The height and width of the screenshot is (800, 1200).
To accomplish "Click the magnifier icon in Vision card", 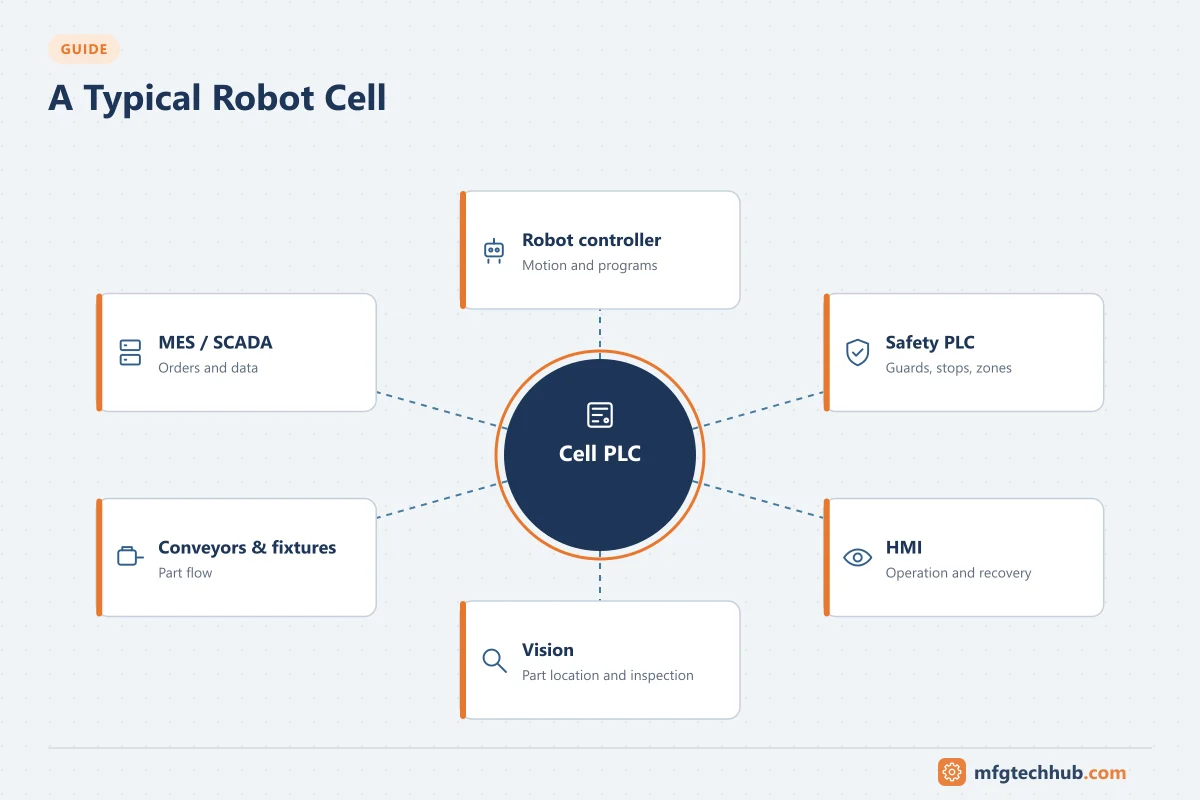I will [494, 660].
